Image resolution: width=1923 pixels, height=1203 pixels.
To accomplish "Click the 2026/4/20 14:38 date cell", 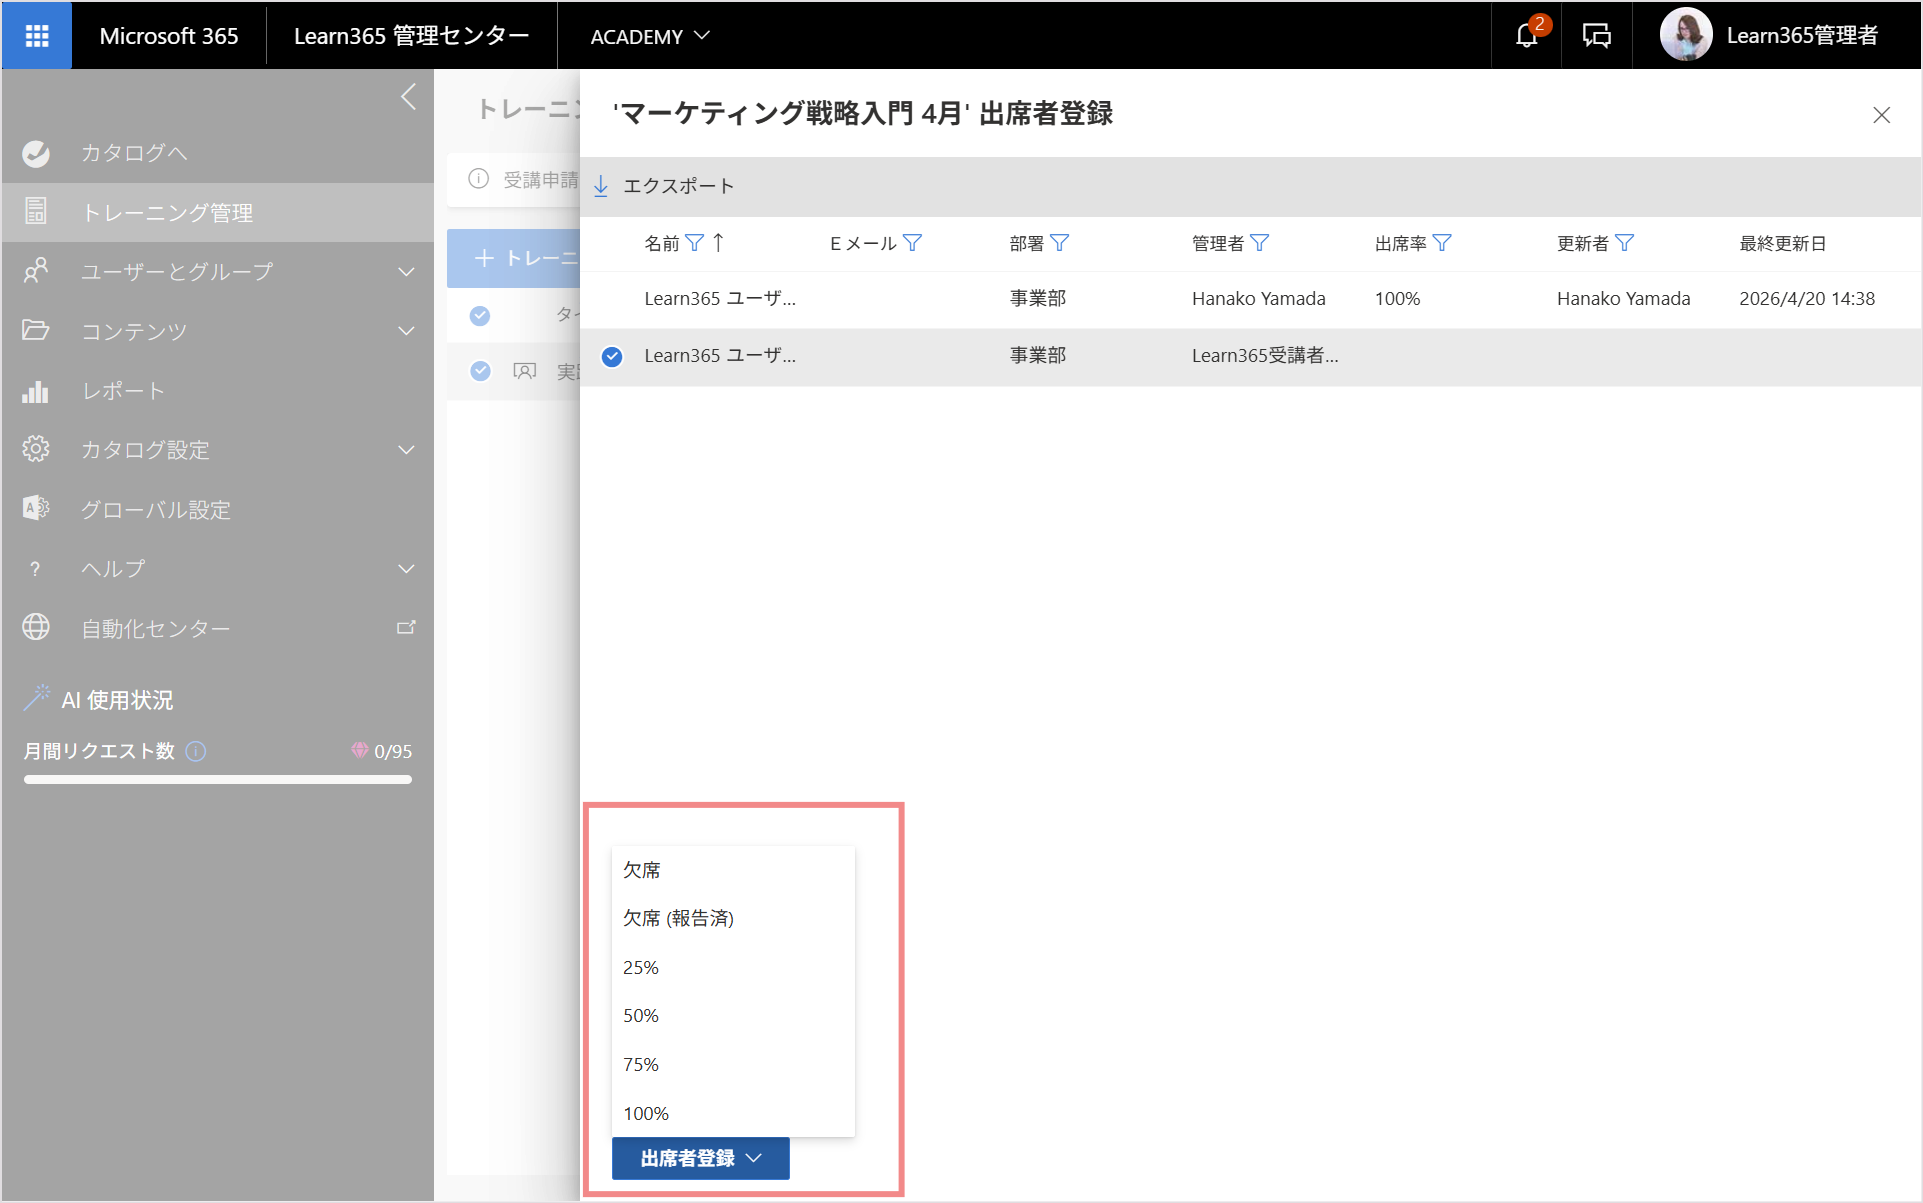I will pos(1807,299).
